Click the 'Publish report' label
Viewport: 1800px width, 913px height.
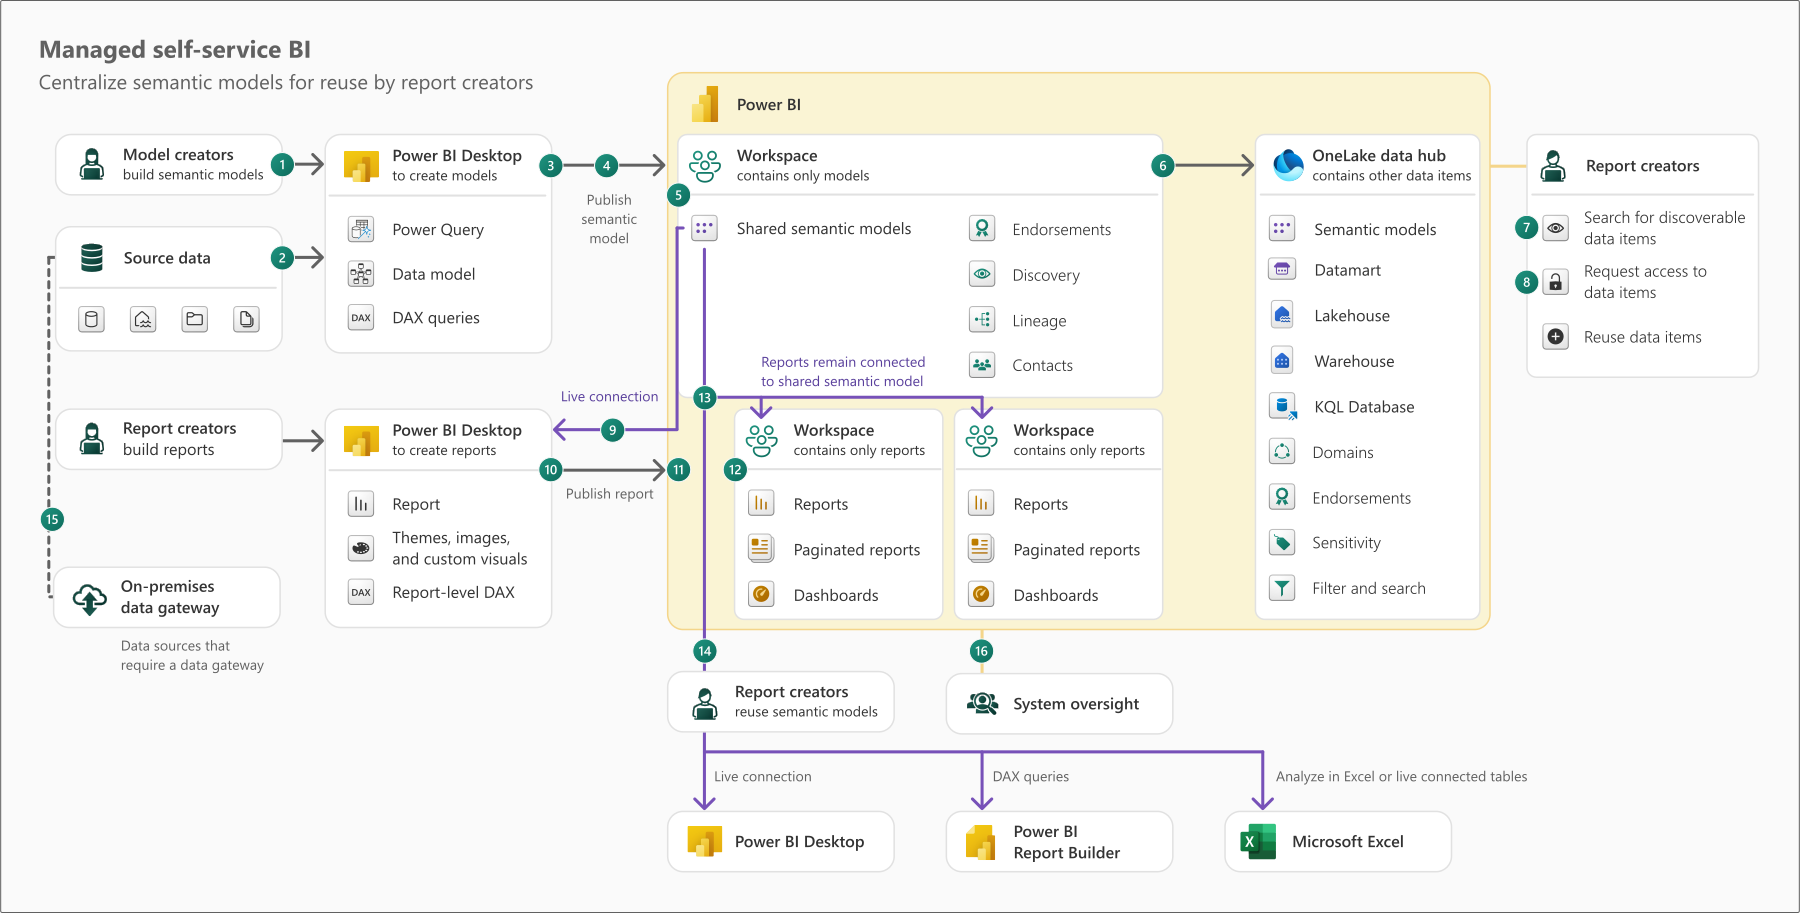[x=609, y=494]
